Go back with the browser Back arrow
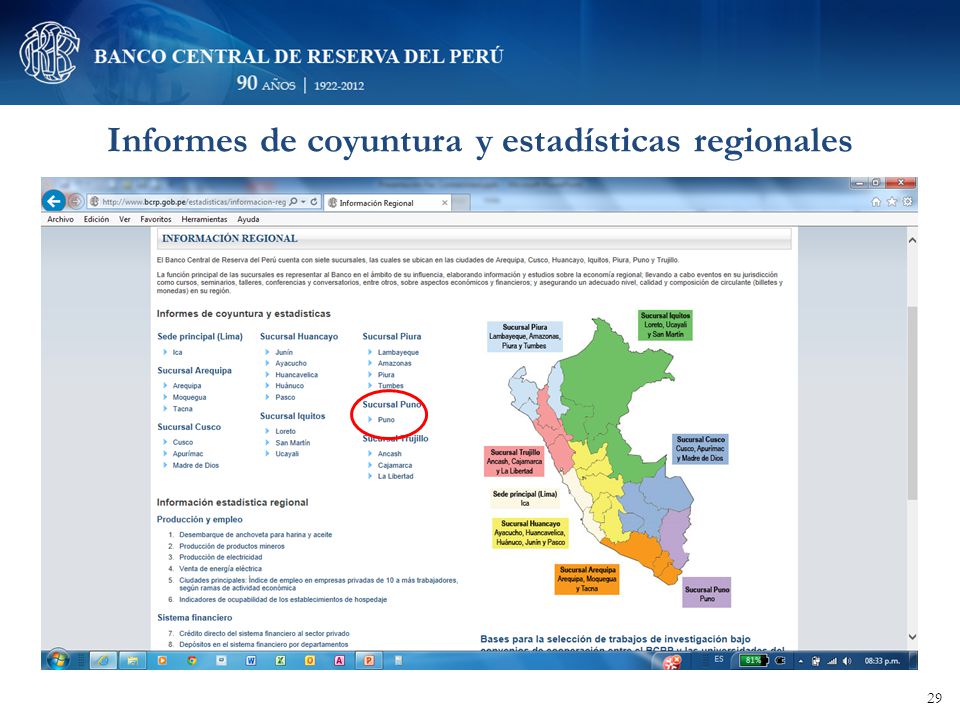The height and width of the screenshot is (720, 960). [x=54, y=201]
